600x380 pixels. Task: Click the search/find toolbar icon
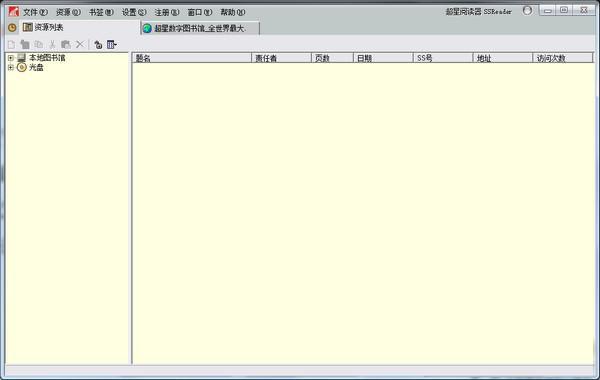[98, 45]
